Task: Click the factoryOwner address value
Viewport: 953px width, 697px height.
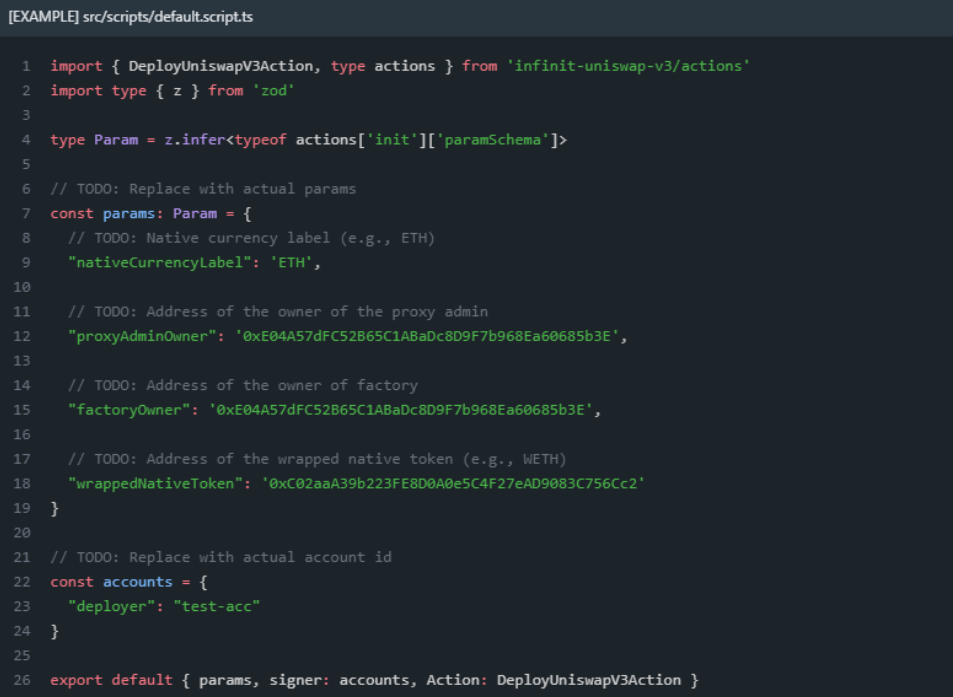Action: tap(401, 410)
